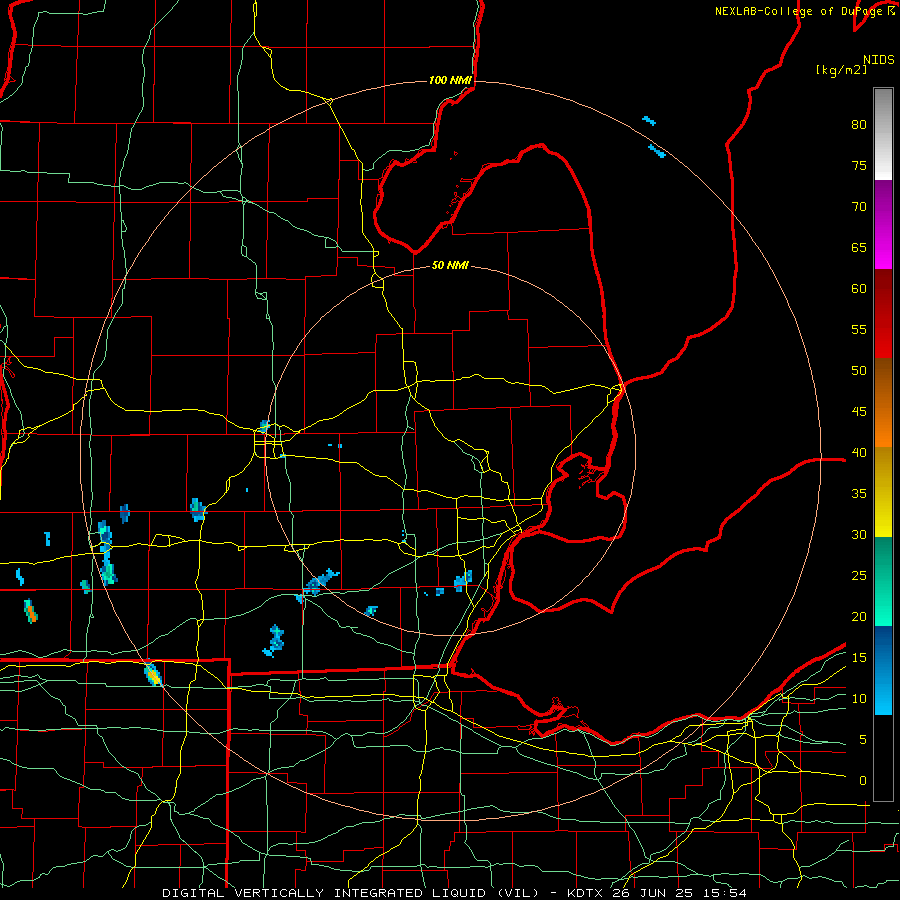
Task: Pick the yellow segment of the color bar
Action: pyautogui.click(x=883, y=492)
